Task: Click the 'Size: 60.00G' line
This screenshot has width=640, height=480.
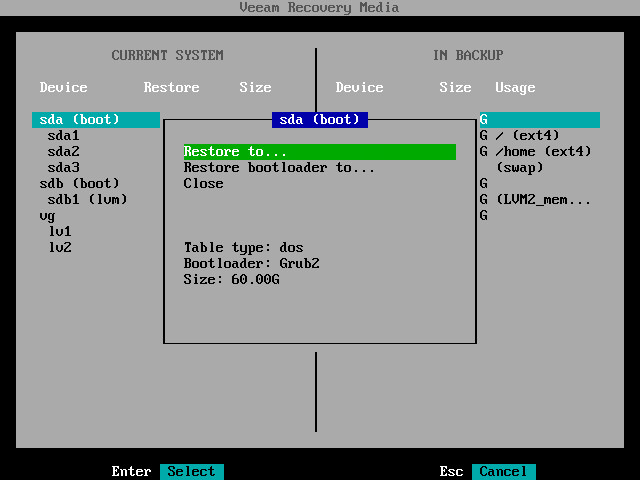Action: click(231, 280)
